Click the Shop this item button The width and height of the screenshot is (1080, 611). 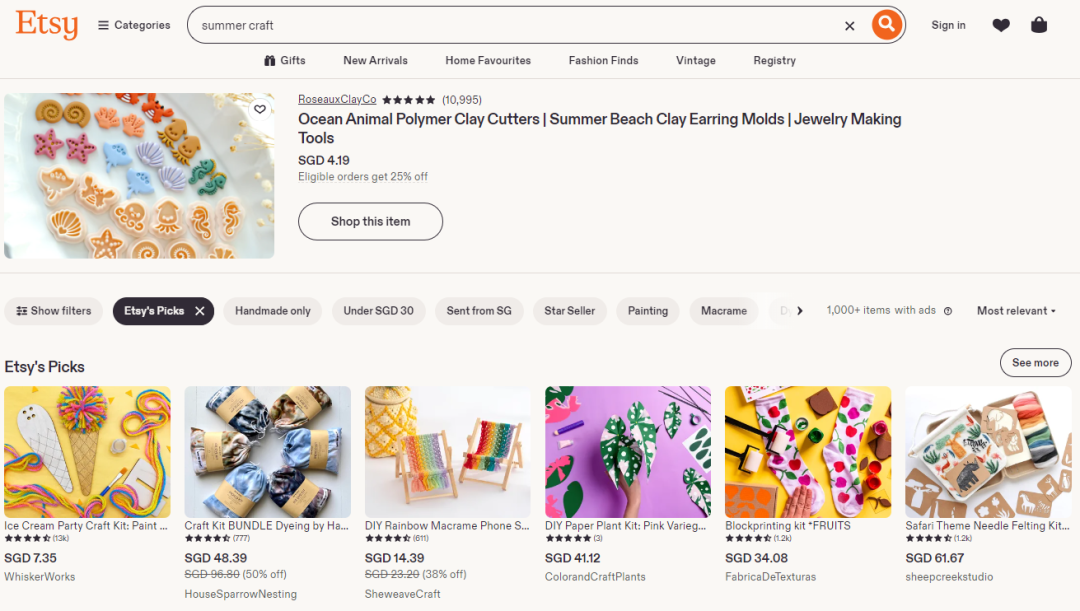click(371, 221)
